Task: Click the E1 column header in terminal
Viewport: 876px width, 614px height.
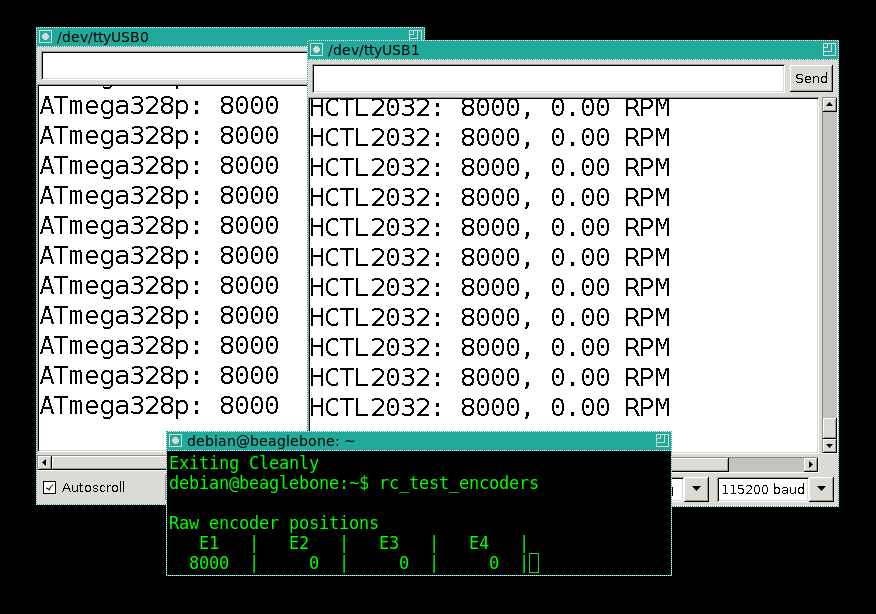Action: click(x=209, y=543)
